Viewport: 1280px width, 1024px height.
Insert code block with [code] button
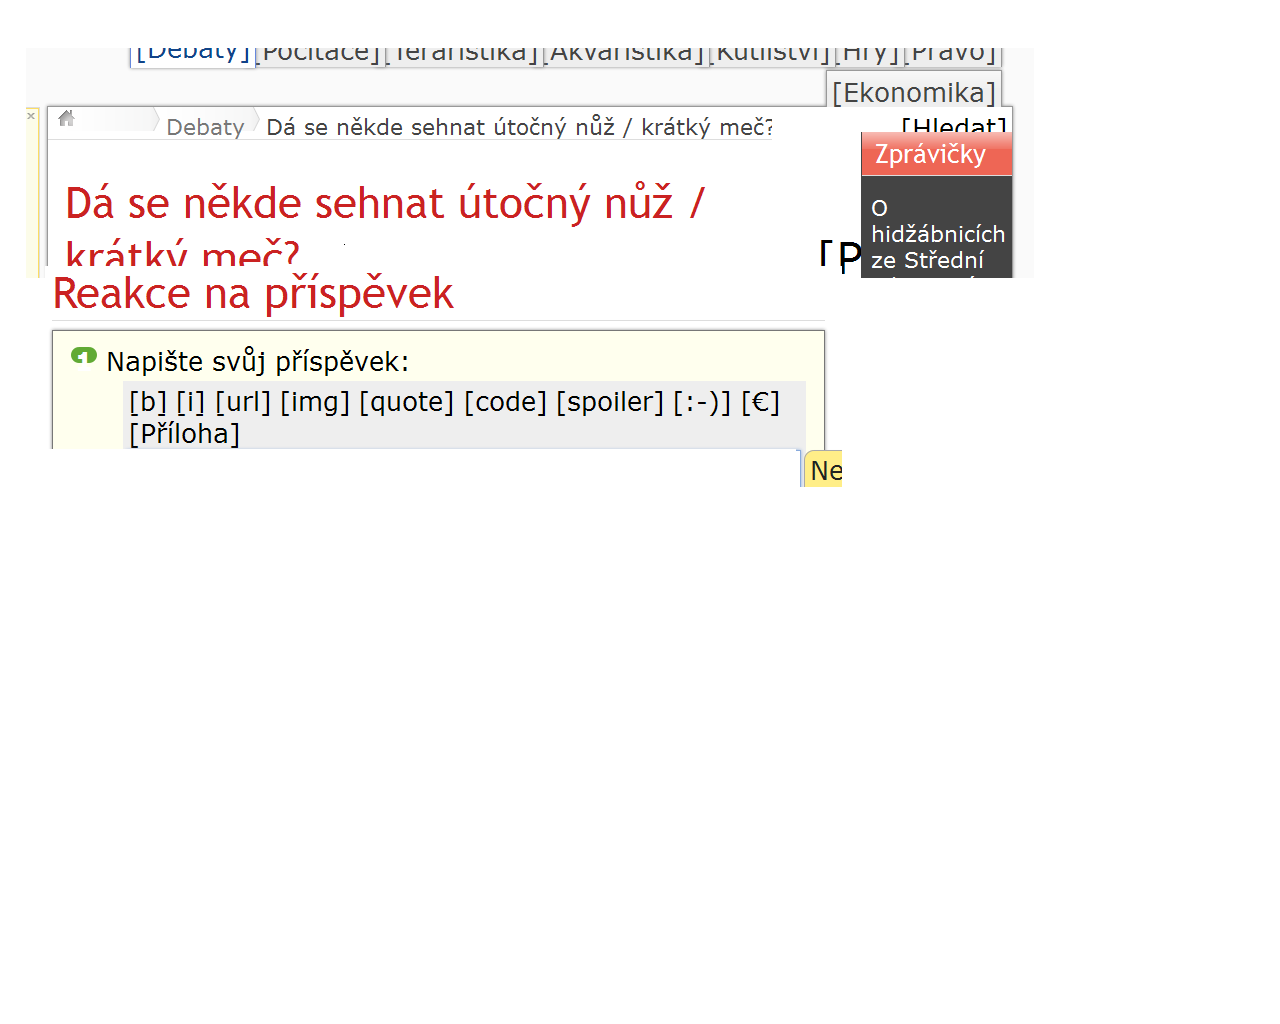pos(506,402)
